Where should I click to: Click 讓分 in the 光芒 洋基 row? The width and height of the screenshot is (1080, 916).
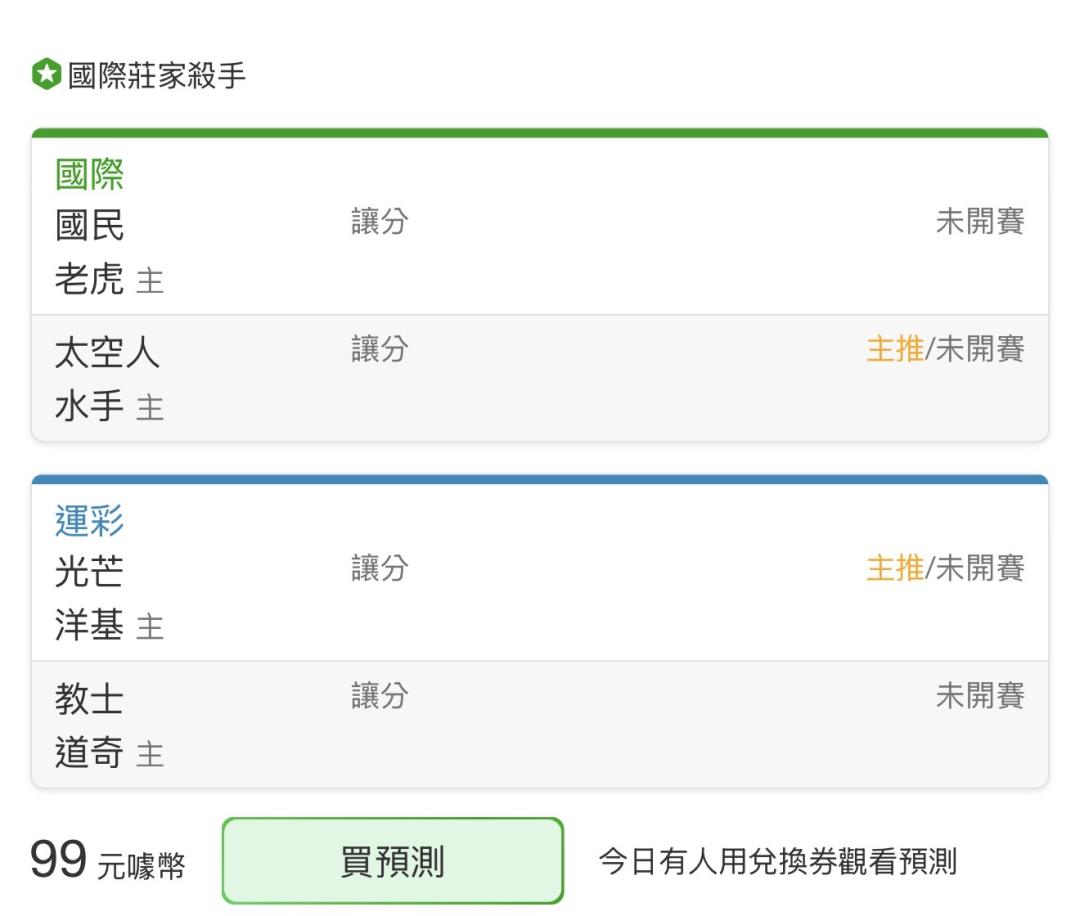[380, 568]
